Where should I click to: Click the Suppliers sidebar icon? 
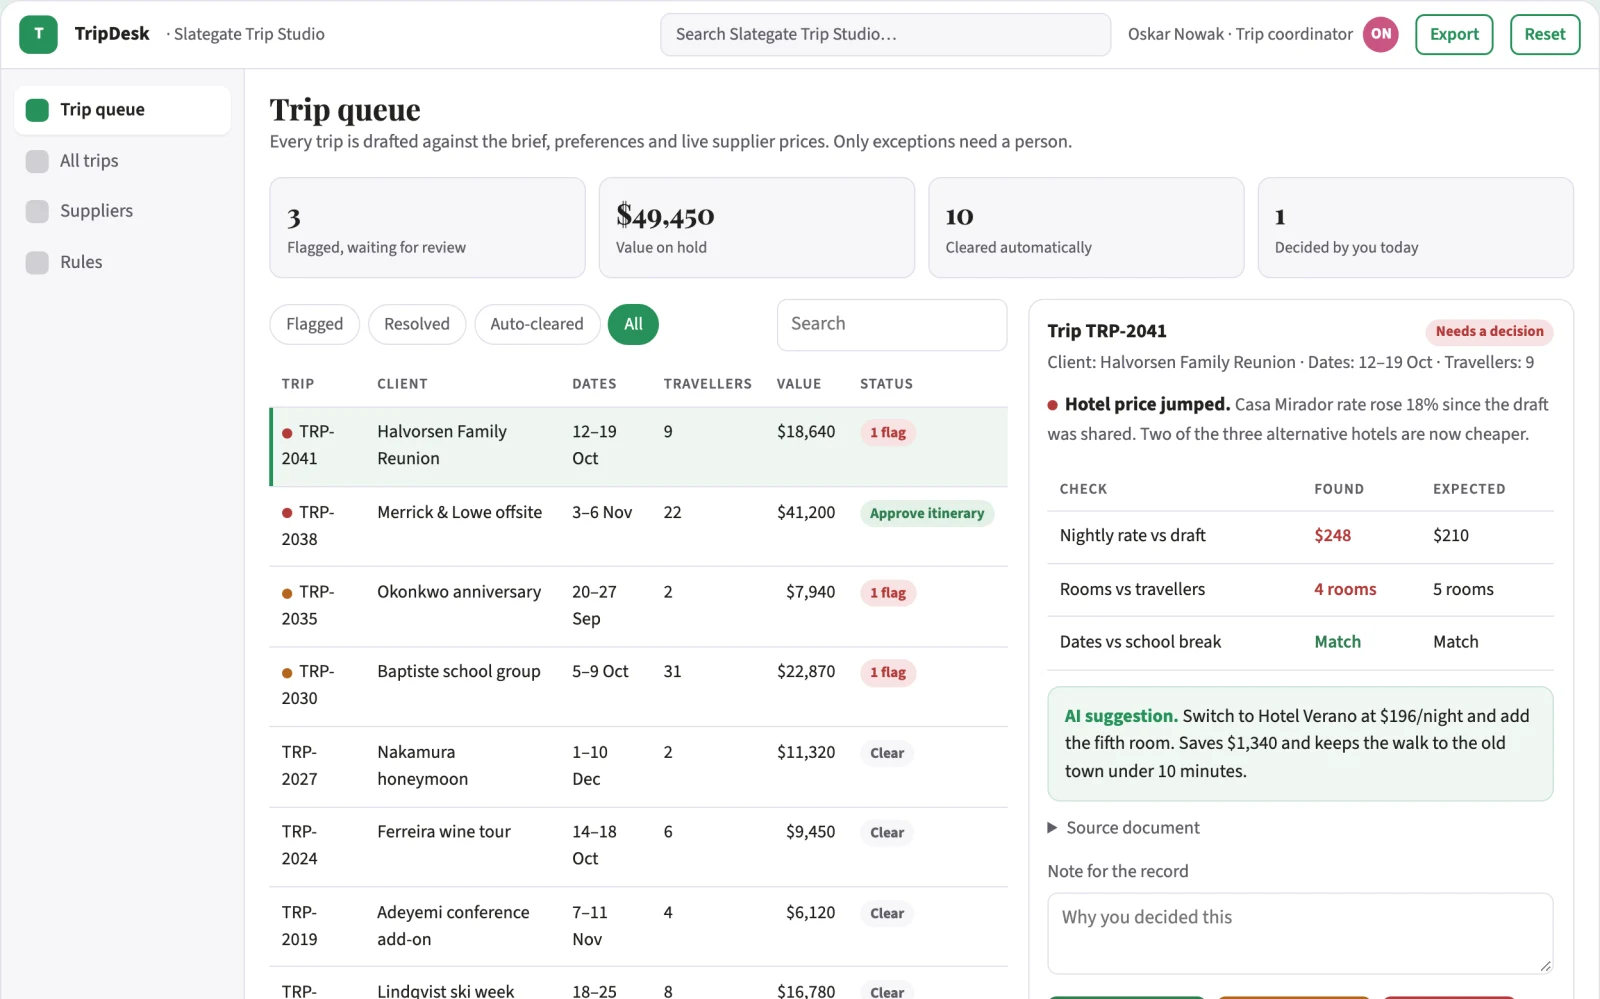37,211
